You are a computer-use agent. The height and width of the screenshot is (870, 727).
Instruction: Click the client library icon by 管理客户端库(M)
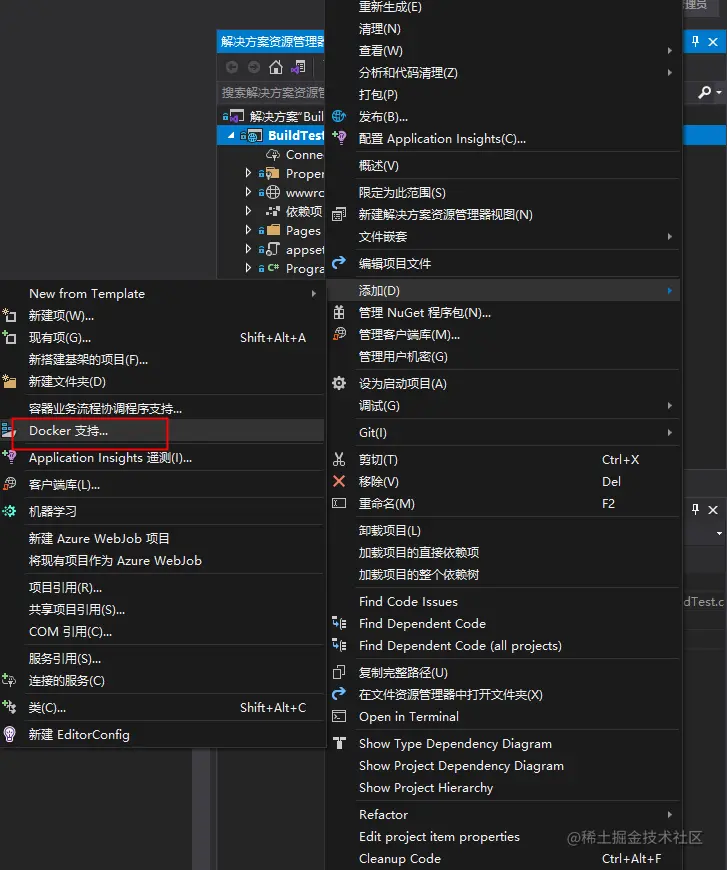339,334
